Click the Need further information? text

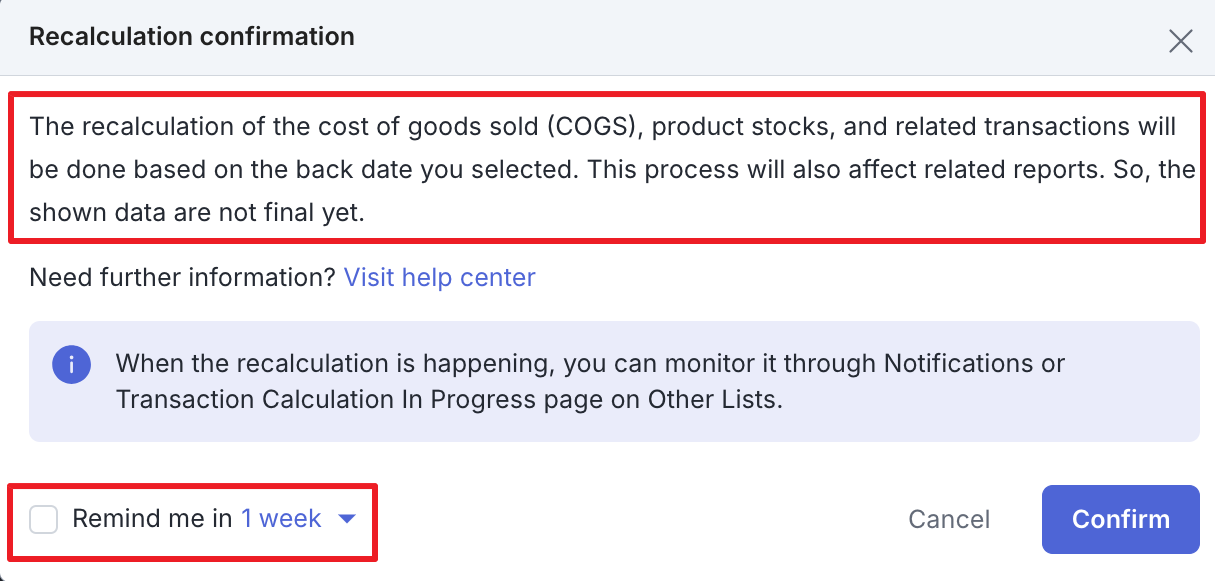click(x=182, y=277)
